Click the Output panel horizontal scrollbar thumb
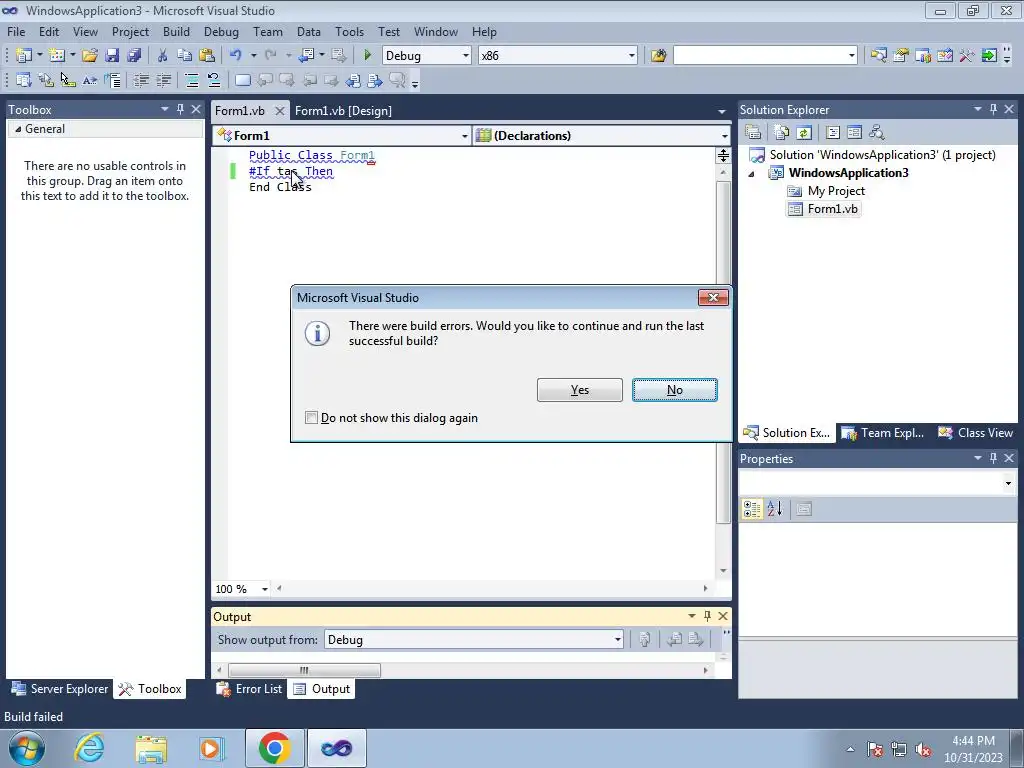The image size is (1024, 768). [304, 670]
